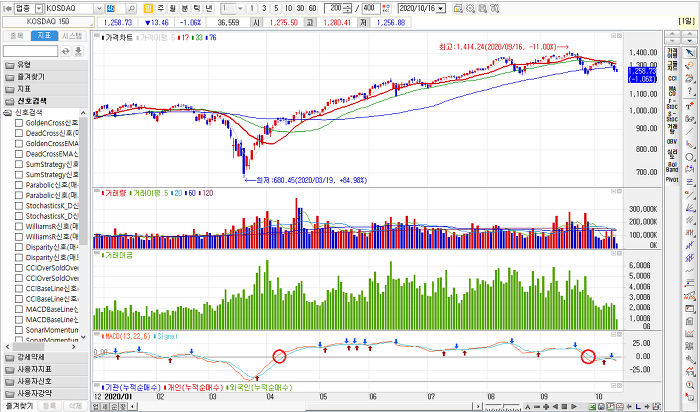
Task: Check the first StochasticsK_D checkbox
Action: point(19,206)
